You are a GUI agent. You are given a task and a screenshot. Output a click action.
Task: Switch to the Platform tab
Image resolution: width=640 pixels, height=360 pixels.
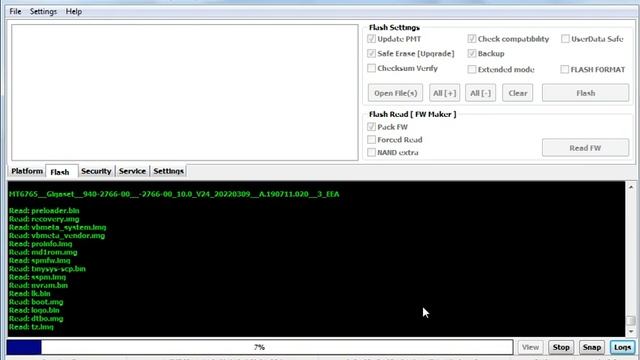click(27, 171)
